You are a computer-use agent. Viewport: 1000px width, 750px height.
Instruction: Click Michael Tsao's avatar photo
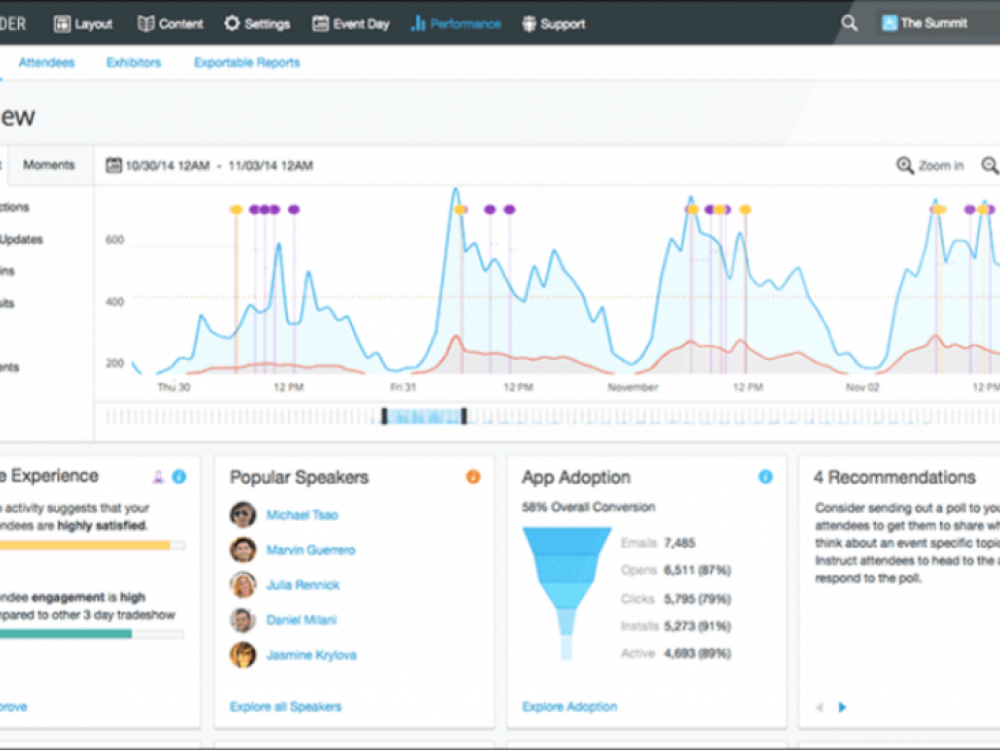coord(242,515)
